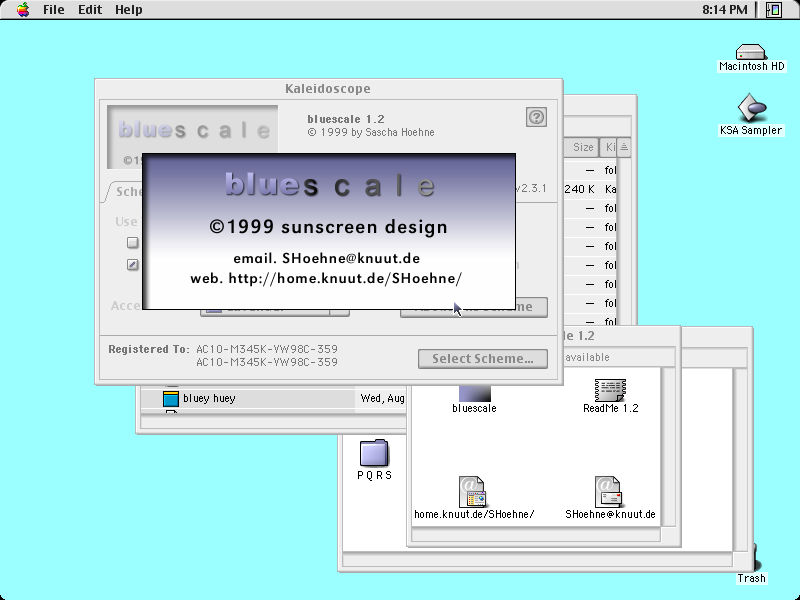Screen dimensions: 800x600
Task: Click the '240 K' size cell
Action: (x=580, y=189)
